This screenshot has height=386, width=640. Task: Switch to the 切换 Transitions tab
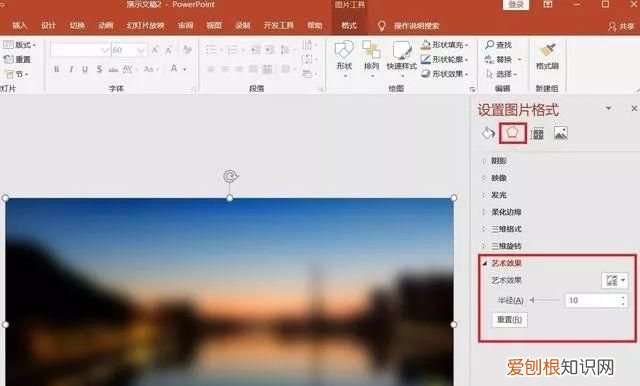click(x=77, y=26)
